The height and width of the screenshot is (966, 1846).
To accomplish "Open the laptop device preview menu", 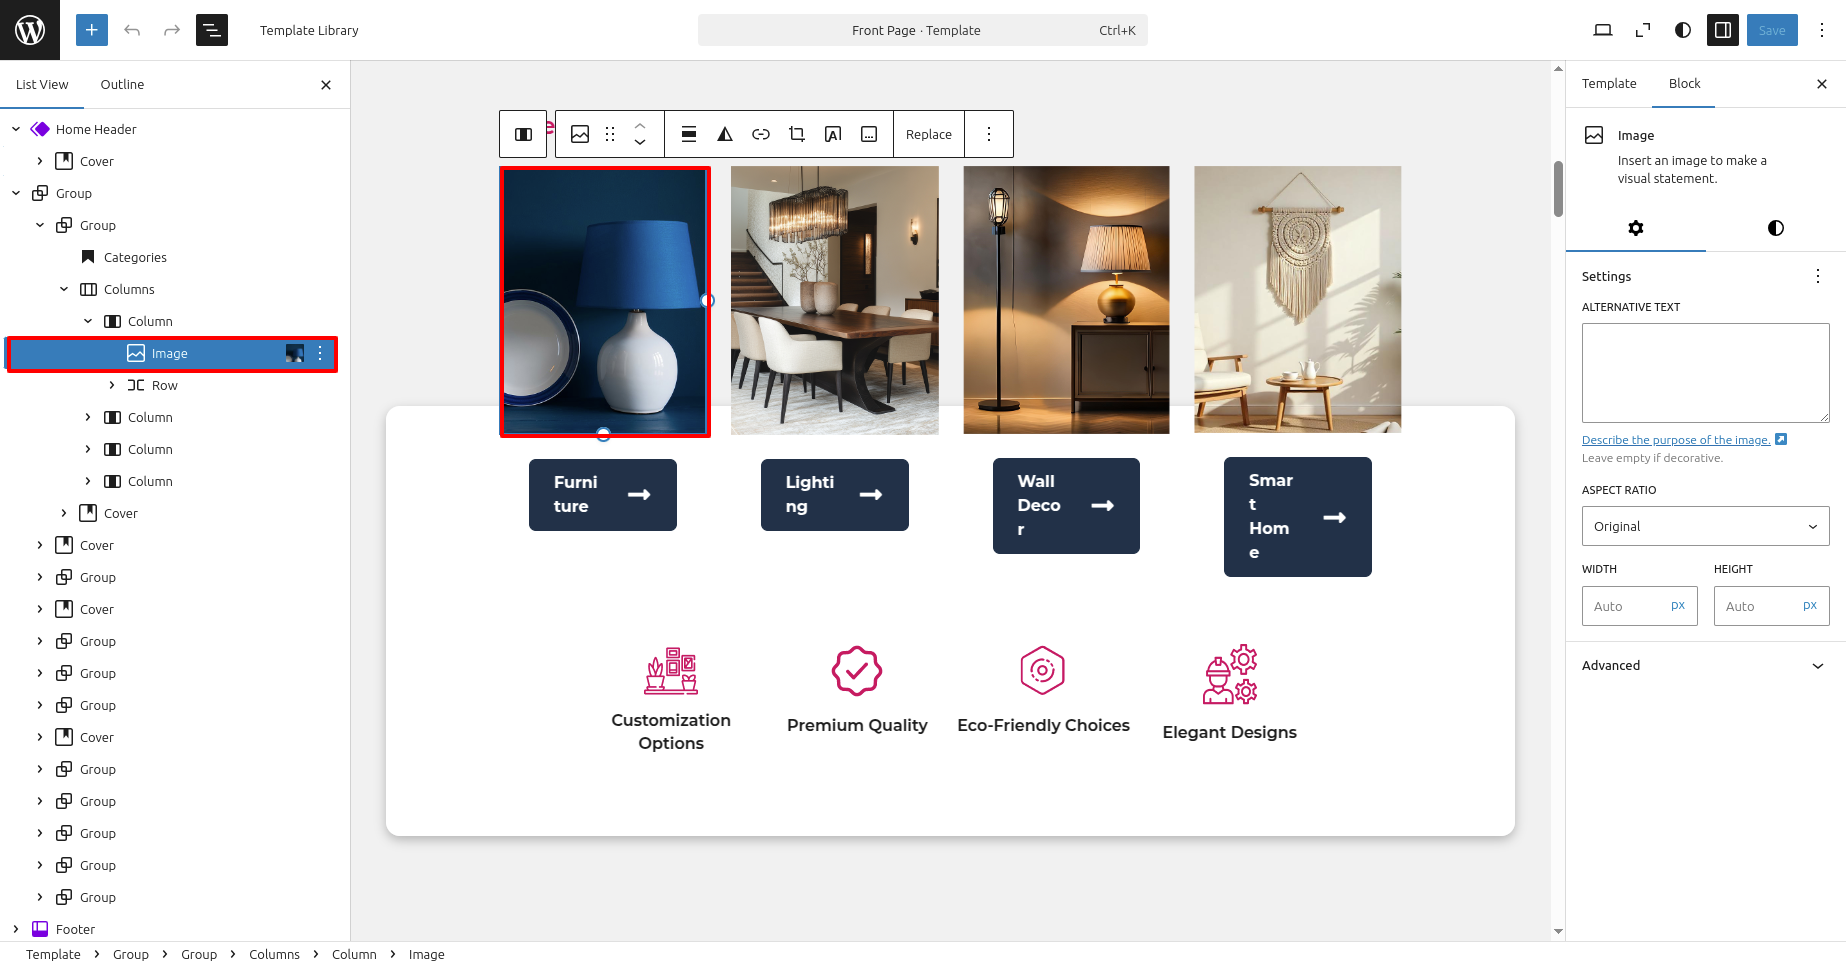I will 1603,30.
